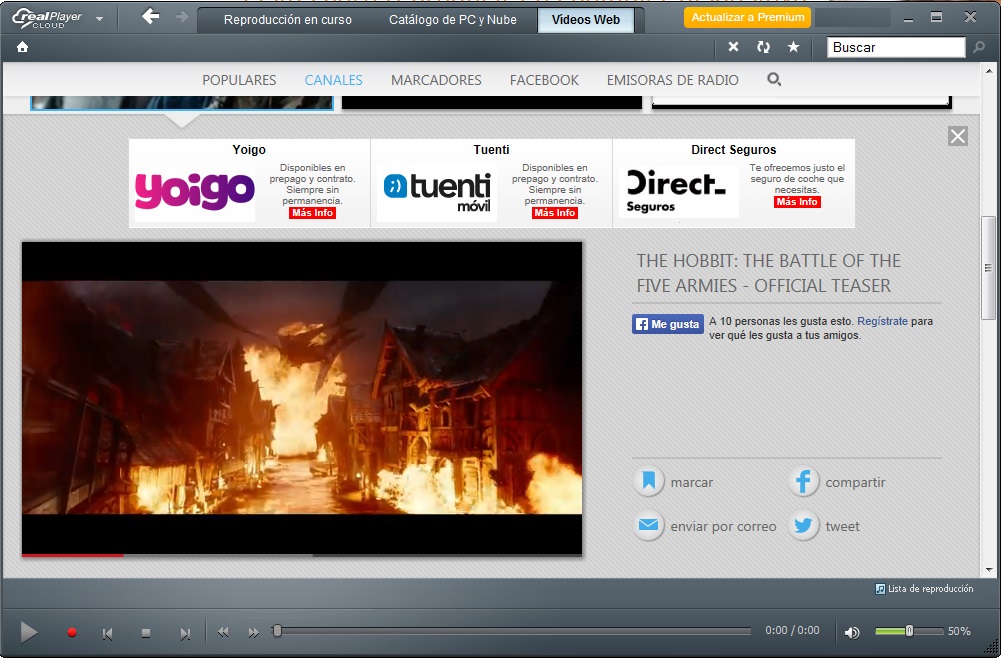The image size is (1001, 658).
Task: Open the POPULARES section
Action: [239, 80]
